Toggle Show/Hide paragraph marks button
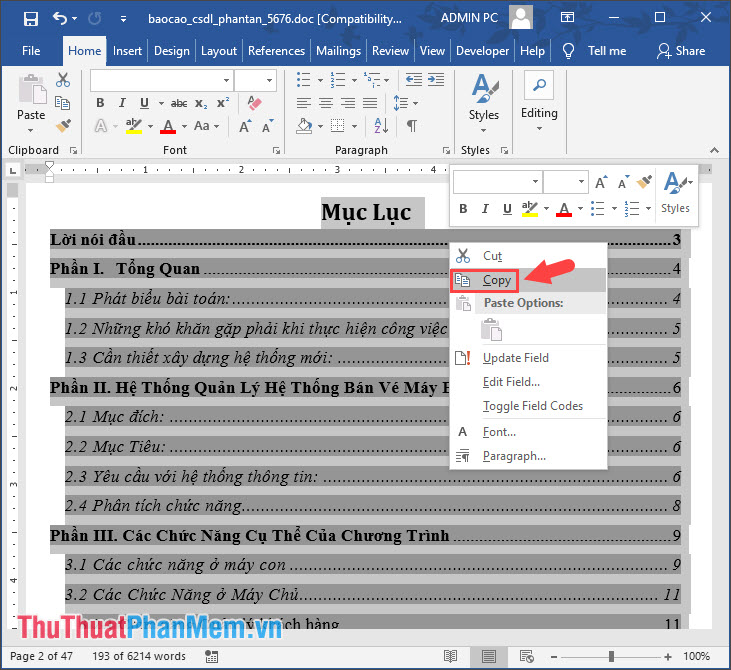The image size is (731, 670). [x=411, y=126]
